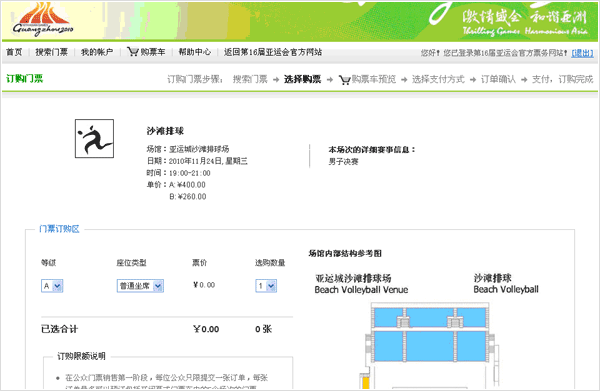Expand the 等级 A dropdown

click(52, 286)
